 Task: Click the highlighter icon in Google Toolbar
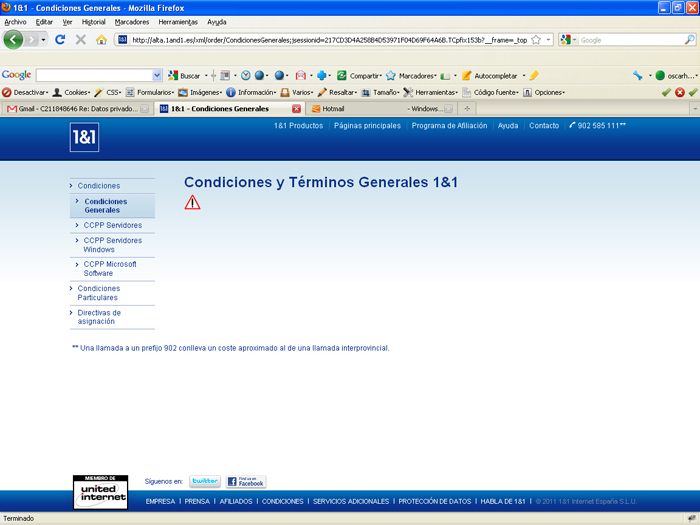[x=534, y=75]
